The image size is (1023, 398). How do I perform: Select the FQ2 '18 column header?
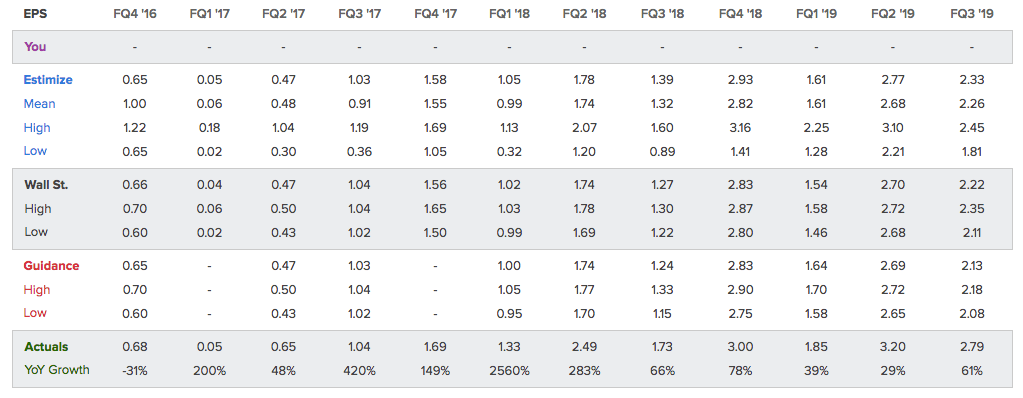584,13
